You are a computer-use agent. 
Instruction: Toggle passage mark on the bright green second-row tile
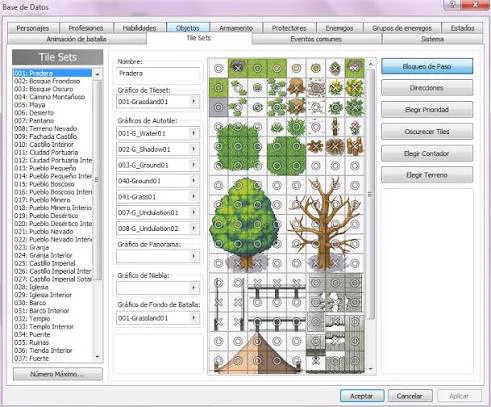(218, 88)
